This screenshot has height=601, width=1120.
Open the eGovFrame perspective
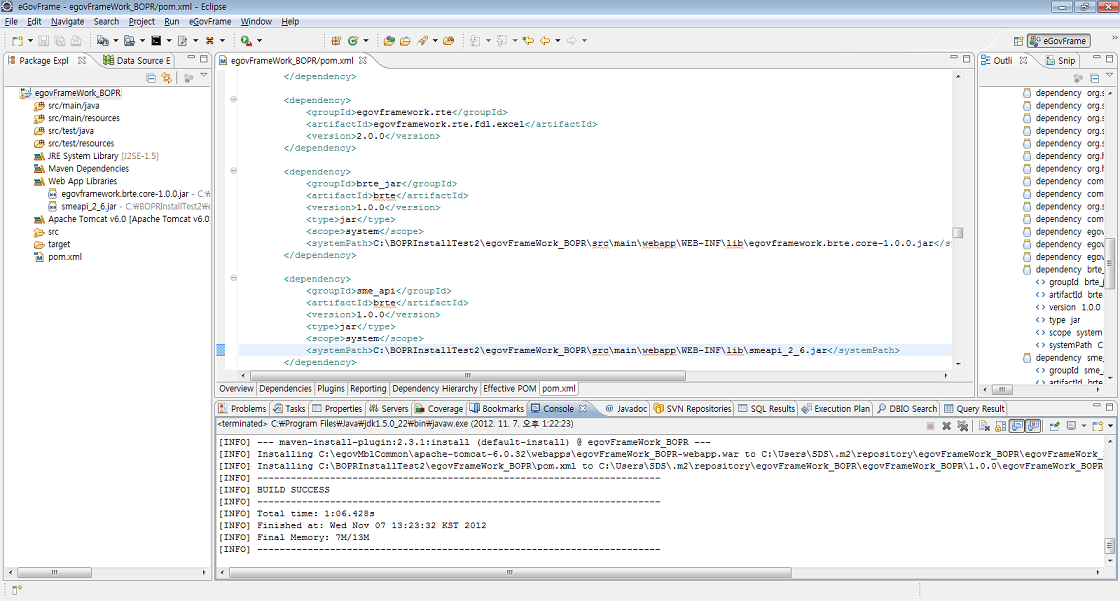pos(1058,41)
